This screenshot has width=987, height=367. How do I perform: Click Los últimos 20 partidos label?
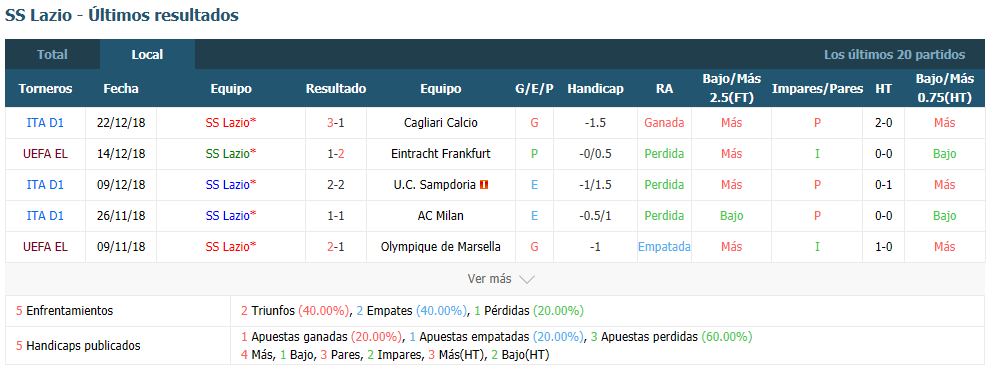tap(894, 55)
